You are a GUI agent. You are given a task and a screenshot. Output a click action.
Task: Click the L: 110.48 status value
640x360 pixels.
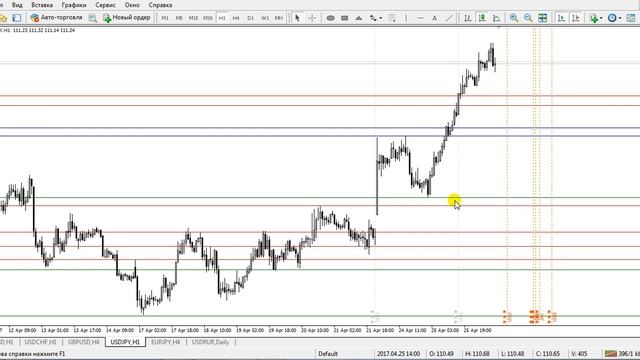click(513, 354)
